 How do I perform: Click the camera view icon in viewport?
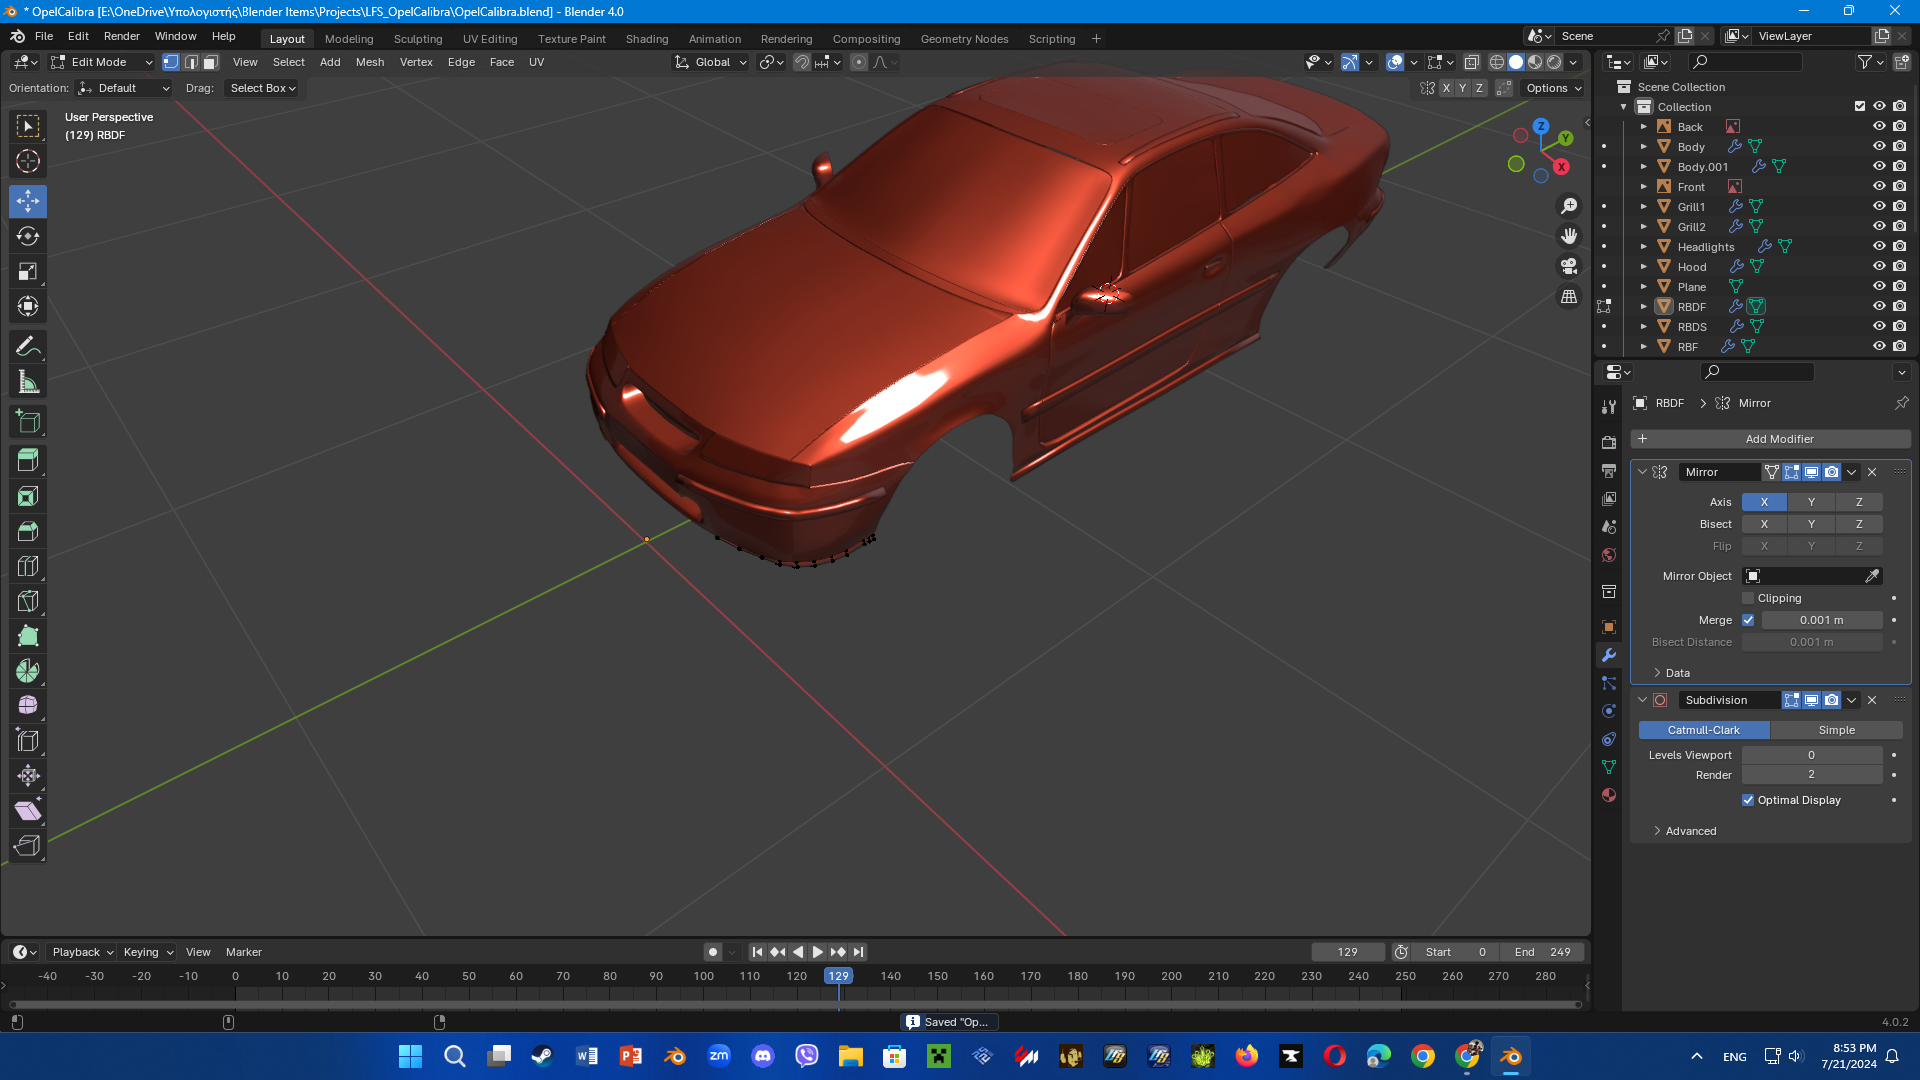pyautogui.click(x=1569, y=266)
